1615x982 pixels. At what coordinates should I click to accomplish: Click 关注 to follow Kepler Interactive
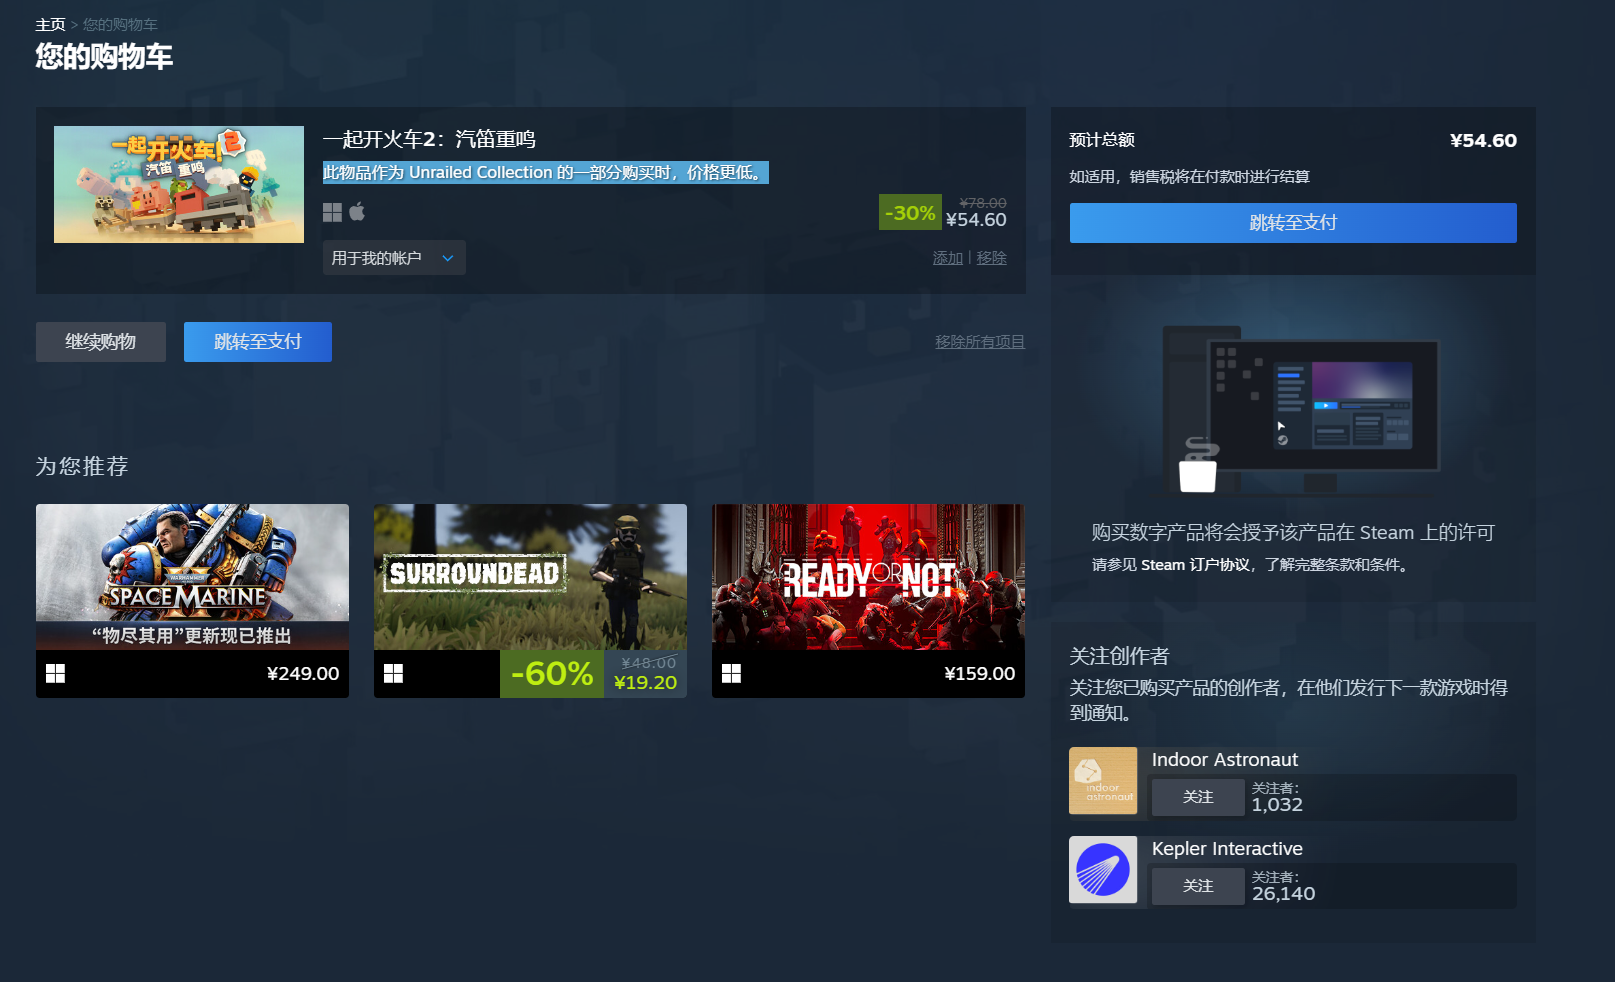tap(1197, 886)
